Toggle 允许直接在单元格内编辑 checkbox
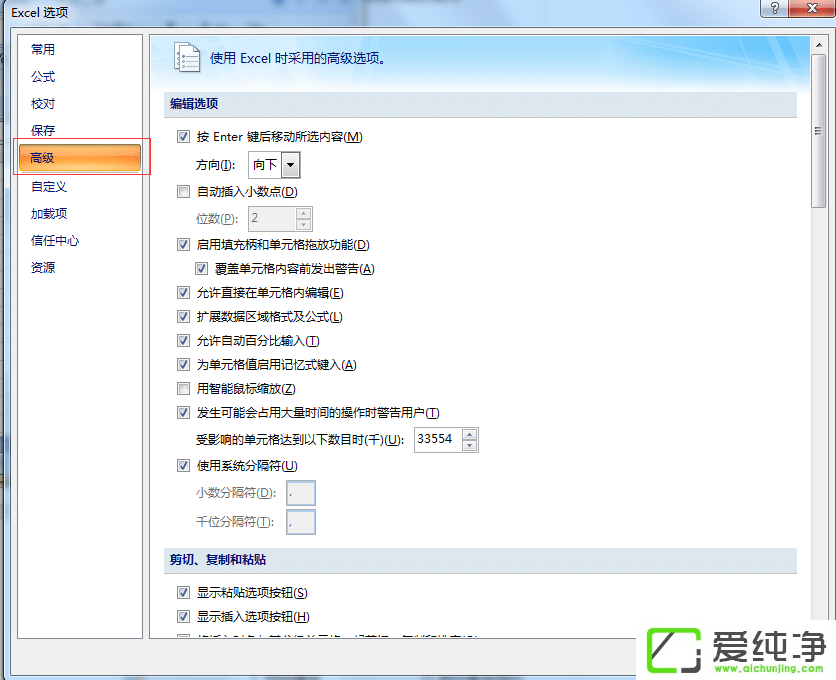This screenshot has height=680, width=836. (x=183, y=293)
